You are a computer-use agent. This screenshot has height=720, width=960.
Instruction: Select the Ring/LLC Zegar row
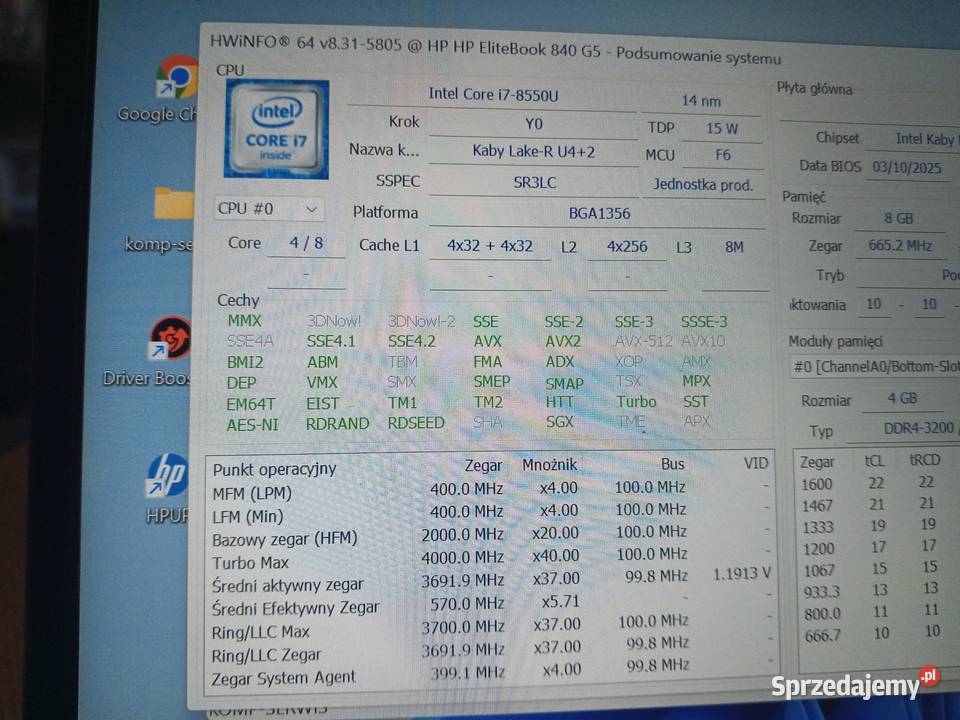490,651
